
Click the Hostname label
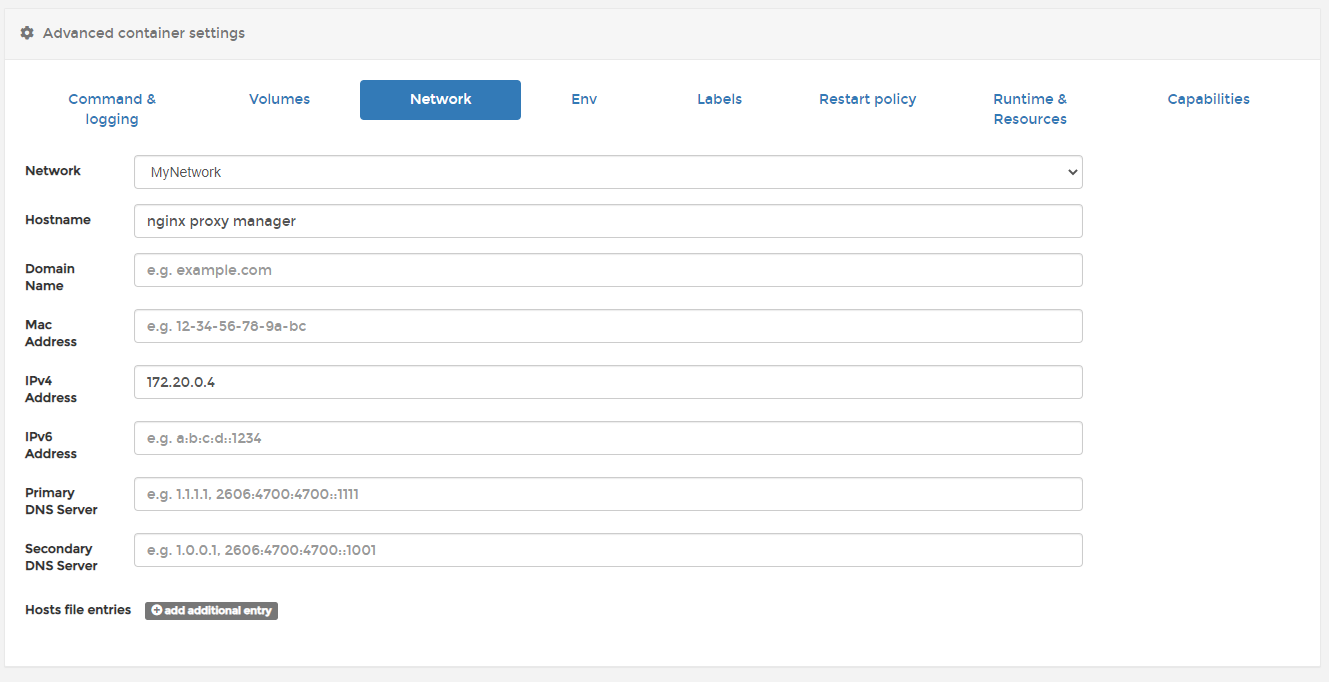click(58, 219)
